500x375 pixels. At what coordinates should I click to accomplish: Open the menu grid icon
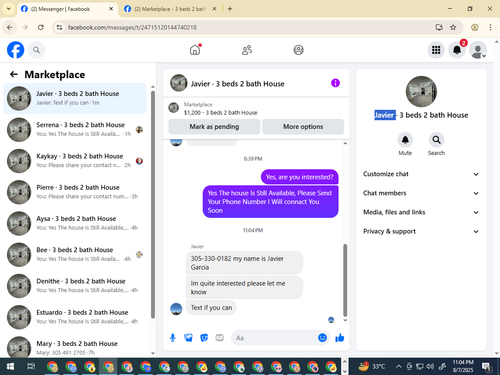tap(436, 50)
